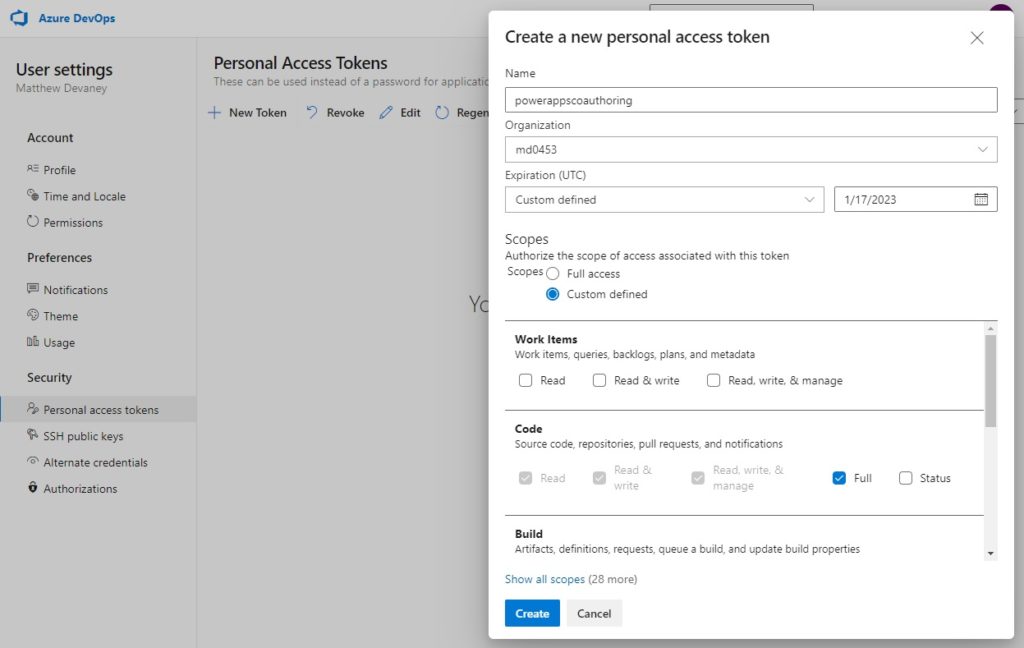
Task: Click the disabled Code Read, write, & manage checkbox
Action: tap(697, 478)
